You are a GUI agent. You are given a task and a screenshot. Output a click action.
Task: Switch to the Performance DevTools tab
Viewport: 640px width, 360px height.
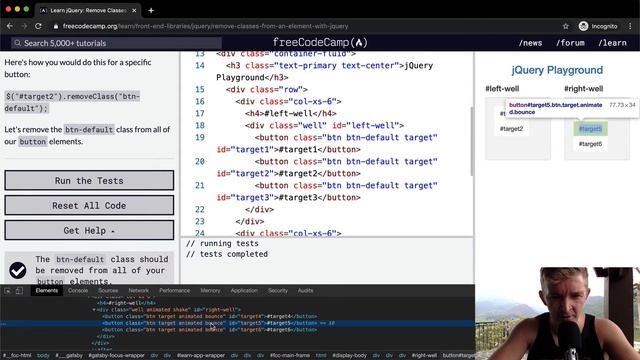(175, 291)
